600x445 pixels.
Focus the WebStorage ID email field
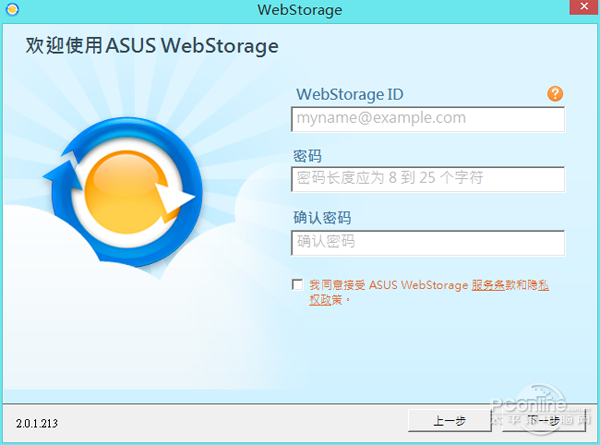pyautogui.click(x=428, y=119)
